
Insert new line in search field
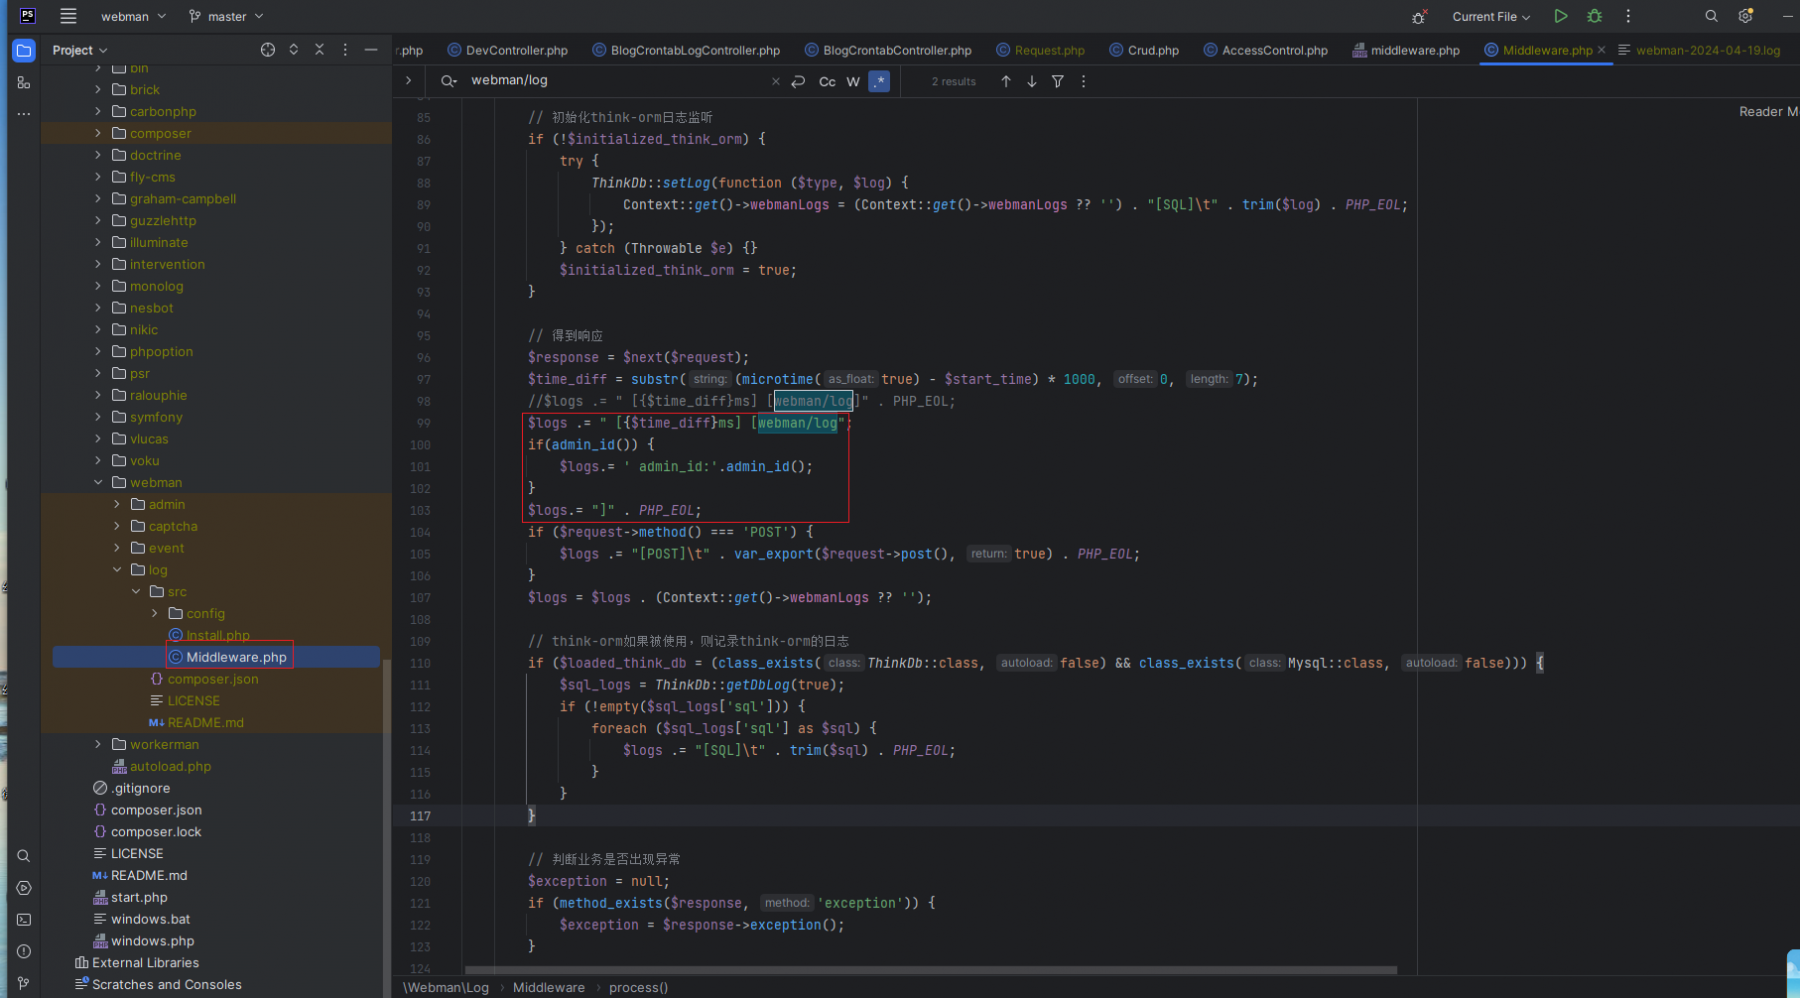click(x=798, y=81)
